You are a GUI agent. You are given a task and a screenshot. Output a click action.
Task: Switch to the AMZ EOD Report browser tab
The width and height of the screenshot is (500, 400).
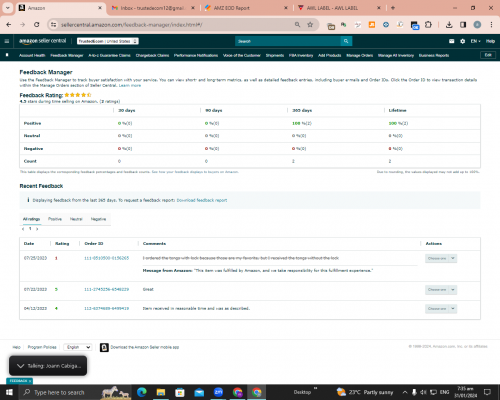tap(246, 8)
